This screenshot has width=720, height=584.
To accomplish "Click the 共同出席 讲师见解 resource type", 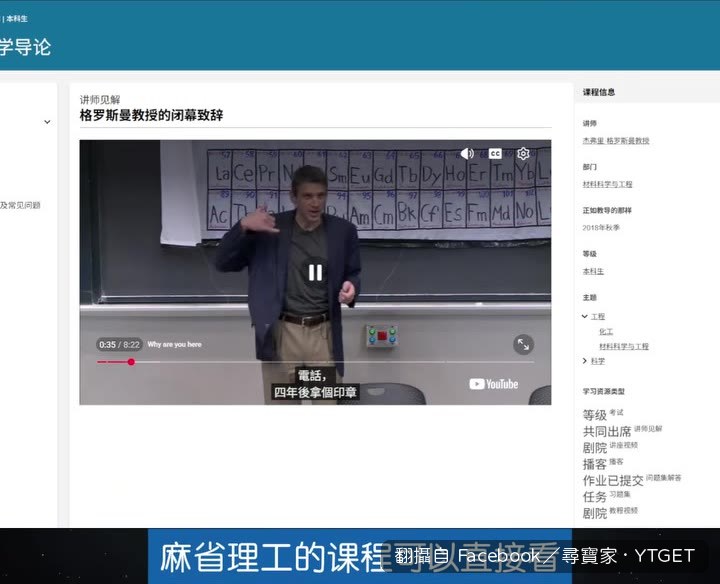I will pyautogui.click(x=622, y=431).
